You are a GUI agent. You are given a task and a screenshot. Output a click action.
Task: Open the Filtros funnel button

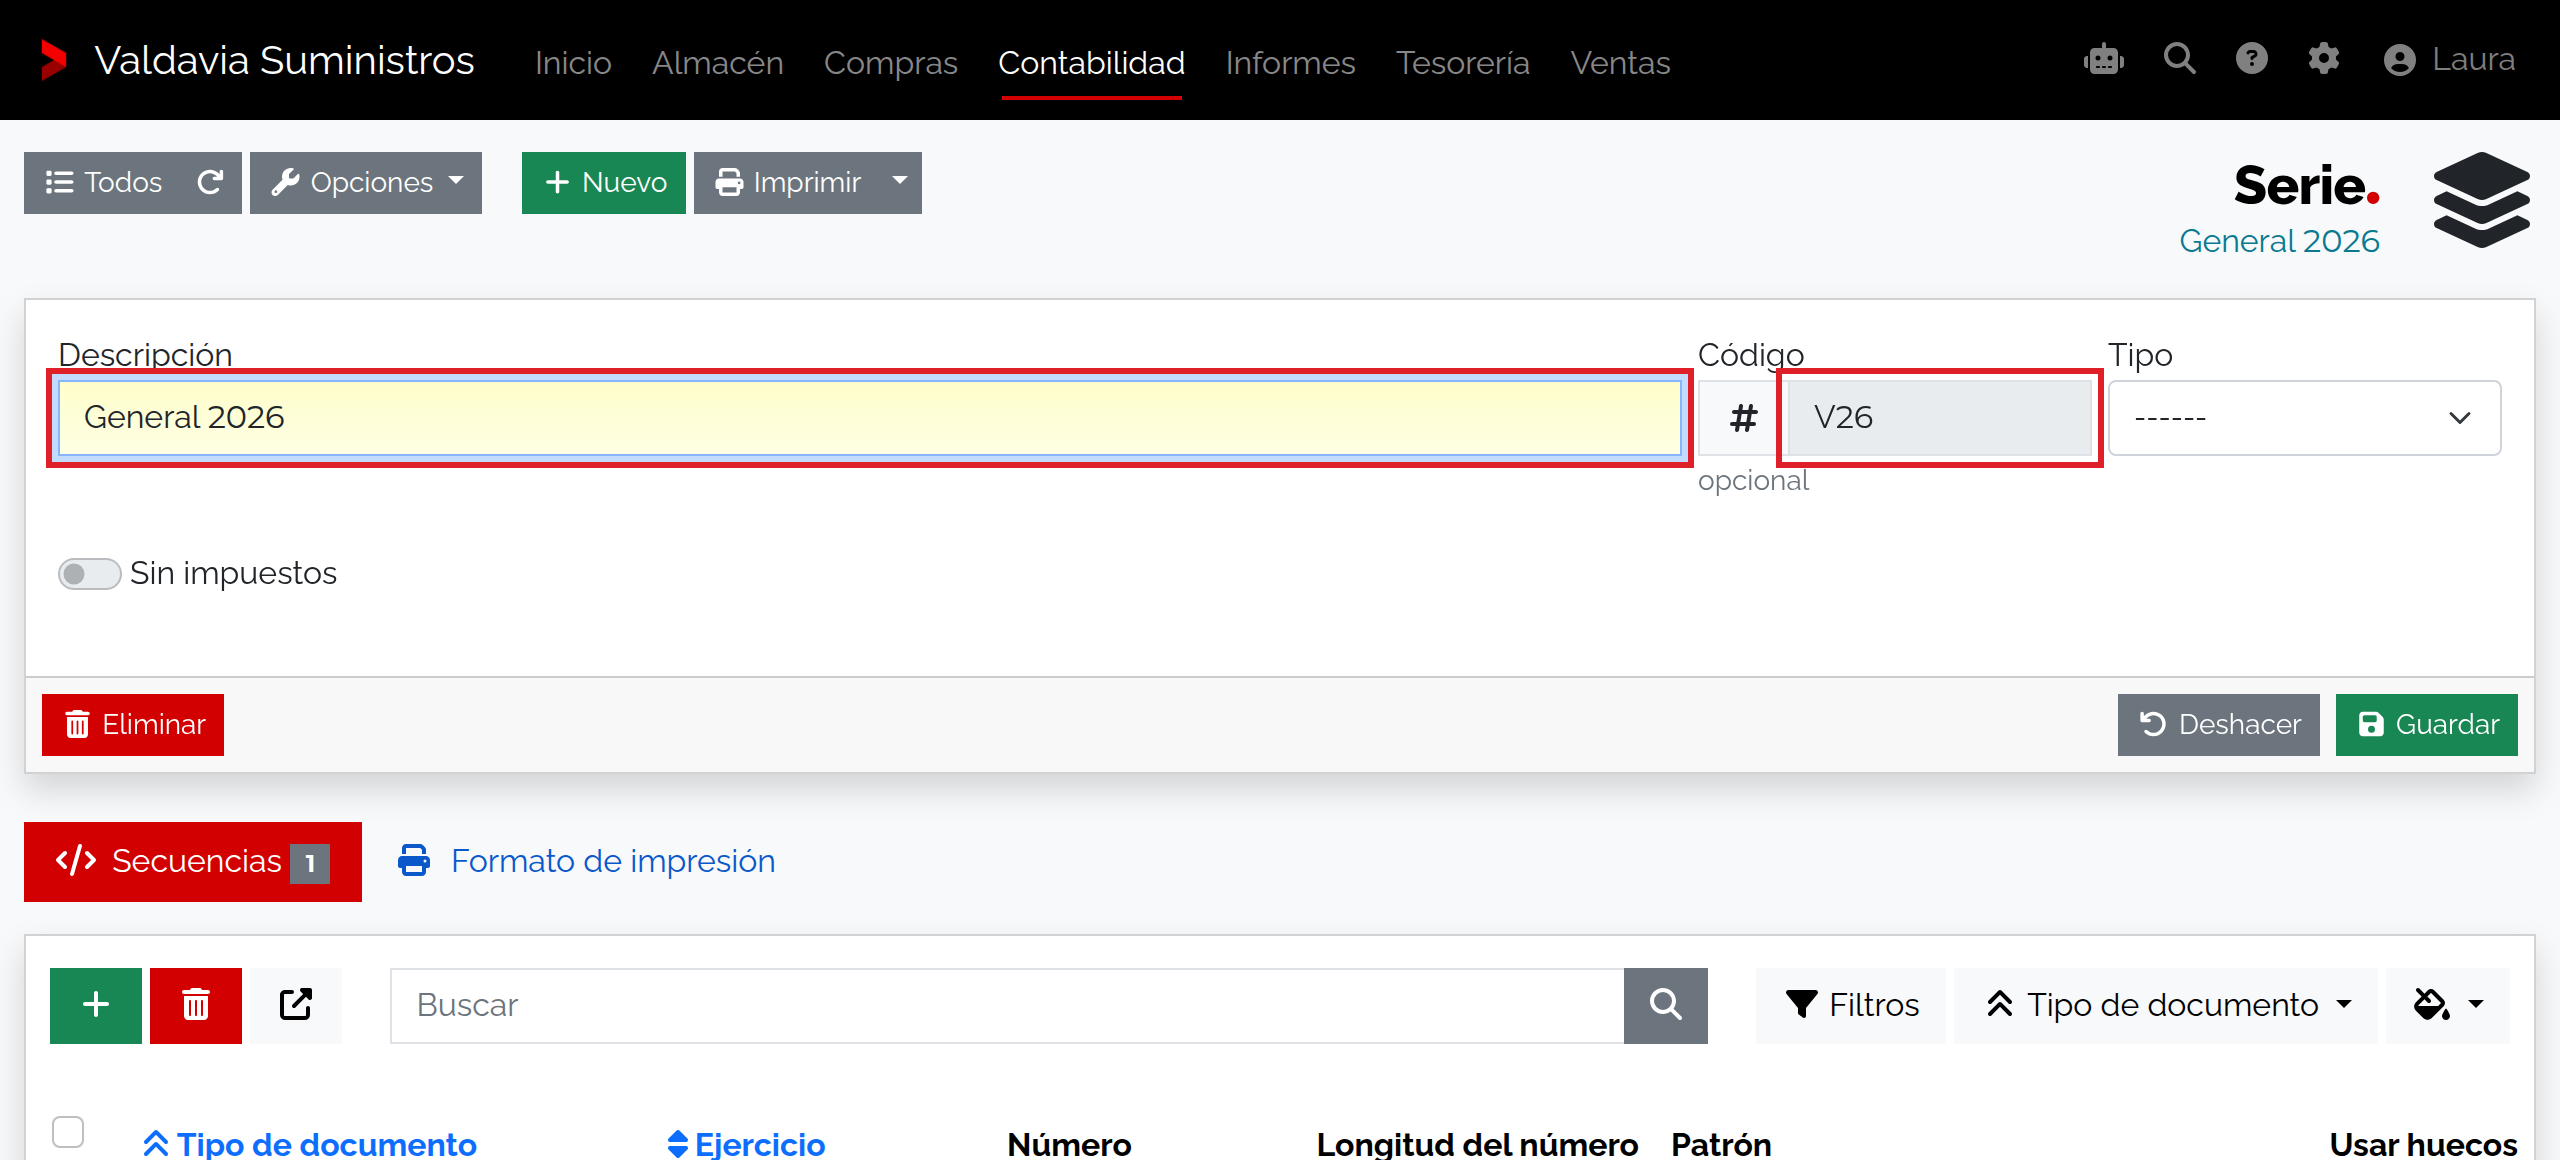(1851, 1005)
